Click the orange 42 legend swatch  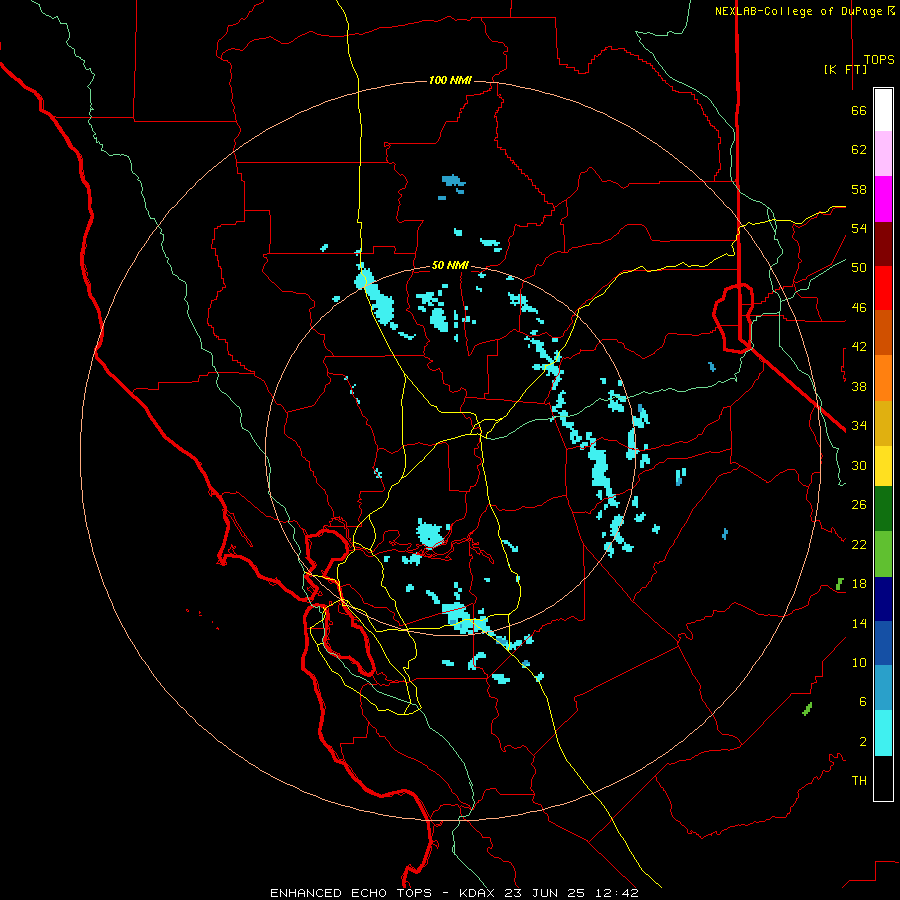pyautogui.click(x=883, y=378)
